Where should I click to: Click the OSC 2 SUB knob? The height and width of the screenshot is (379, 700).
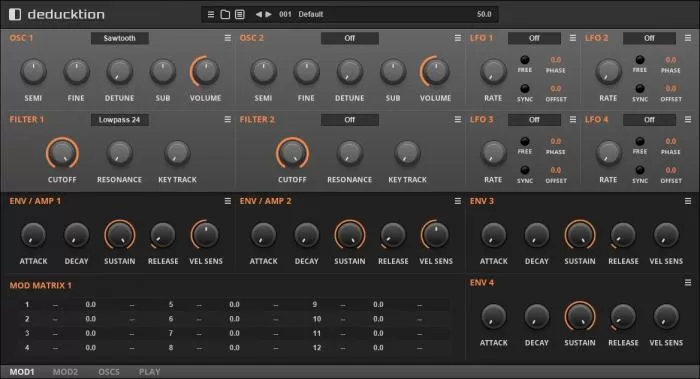pos(393,71)
